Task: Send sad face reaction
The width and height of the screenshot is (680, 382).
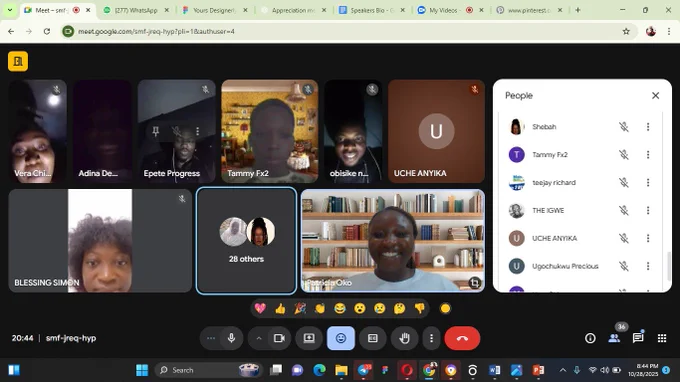Action: tap(379, 308)
